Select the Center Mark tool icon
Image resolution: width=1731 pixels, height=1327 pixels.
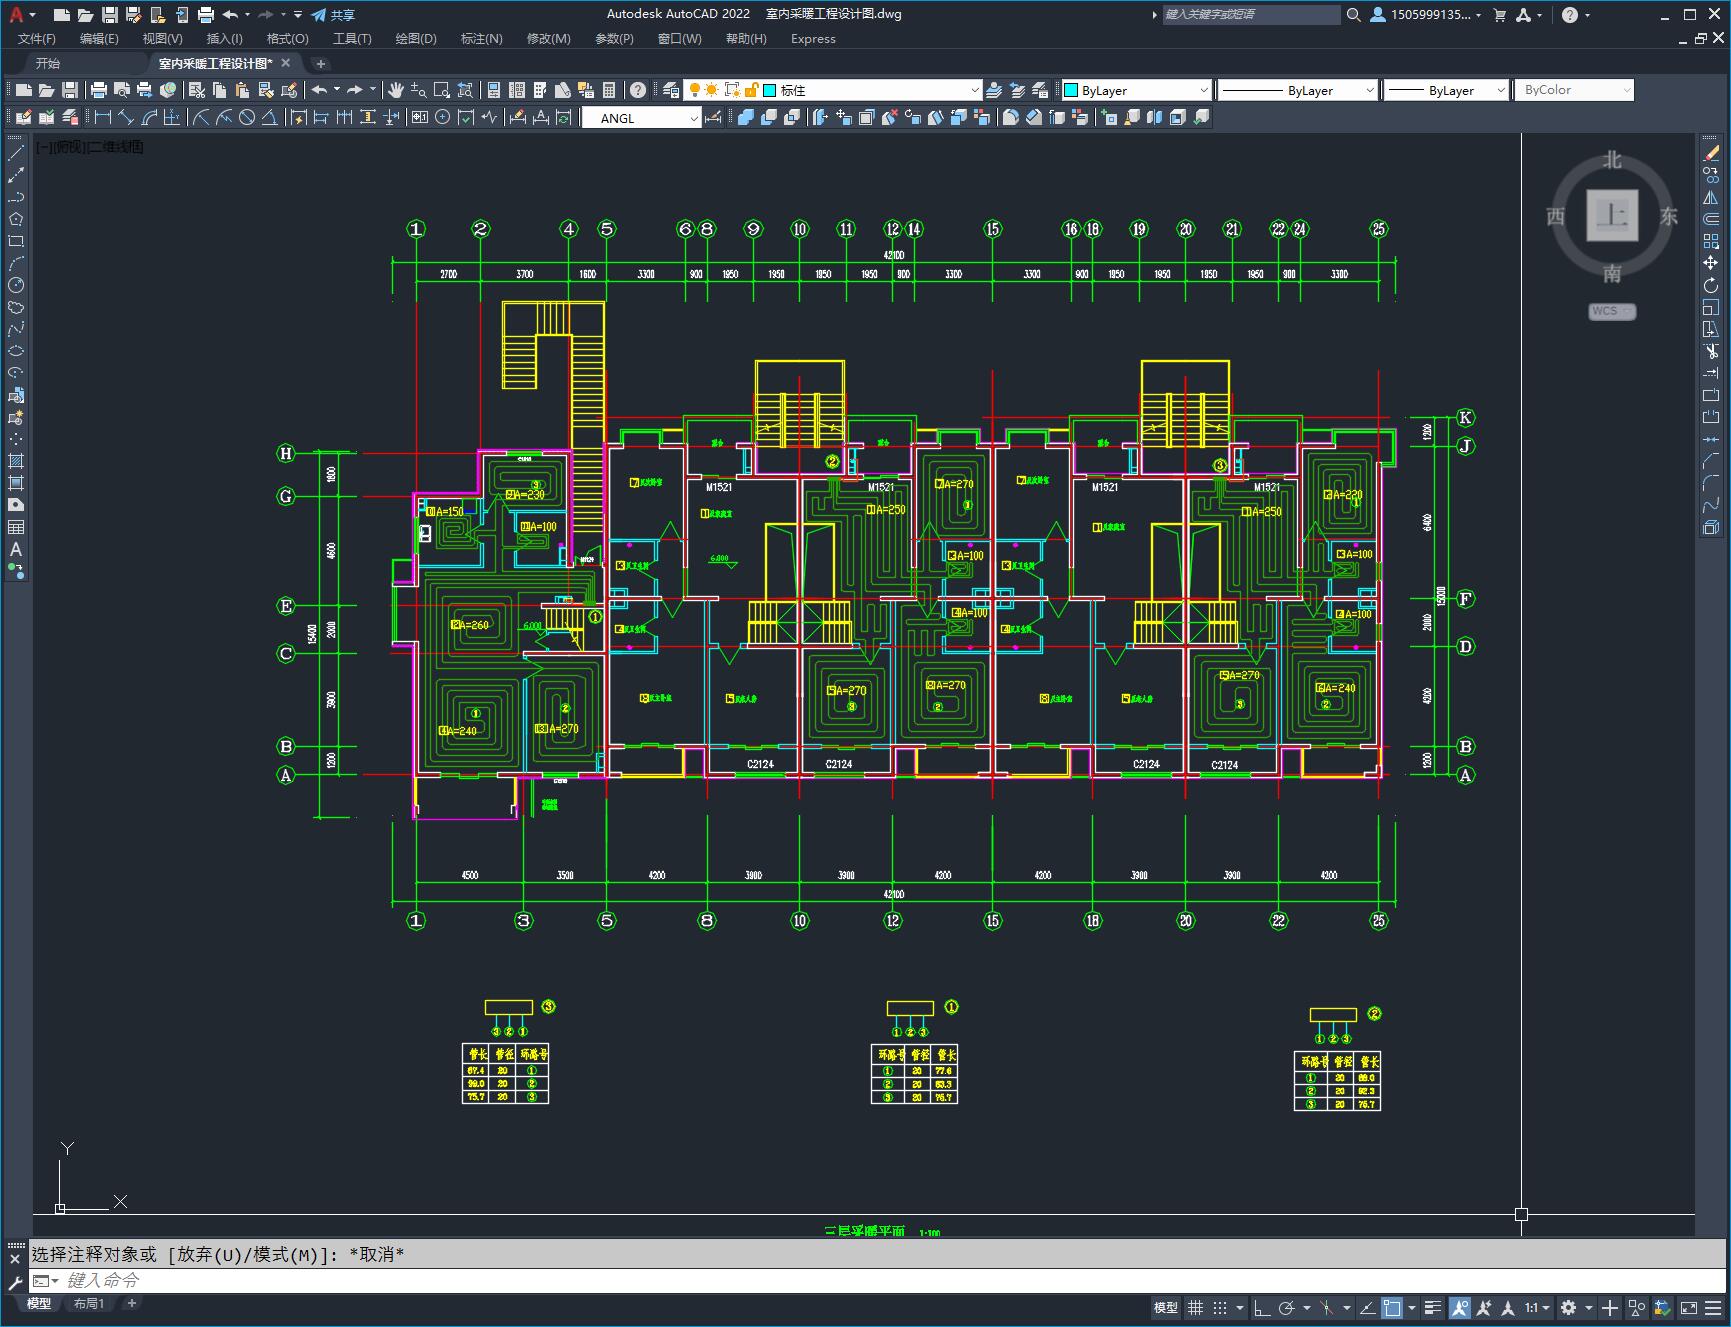pos(442,117)
